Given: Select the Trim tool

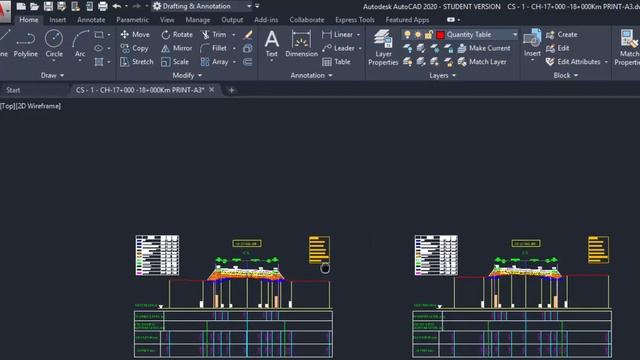Looking at the screenshot, I should [x=214, y=35].
